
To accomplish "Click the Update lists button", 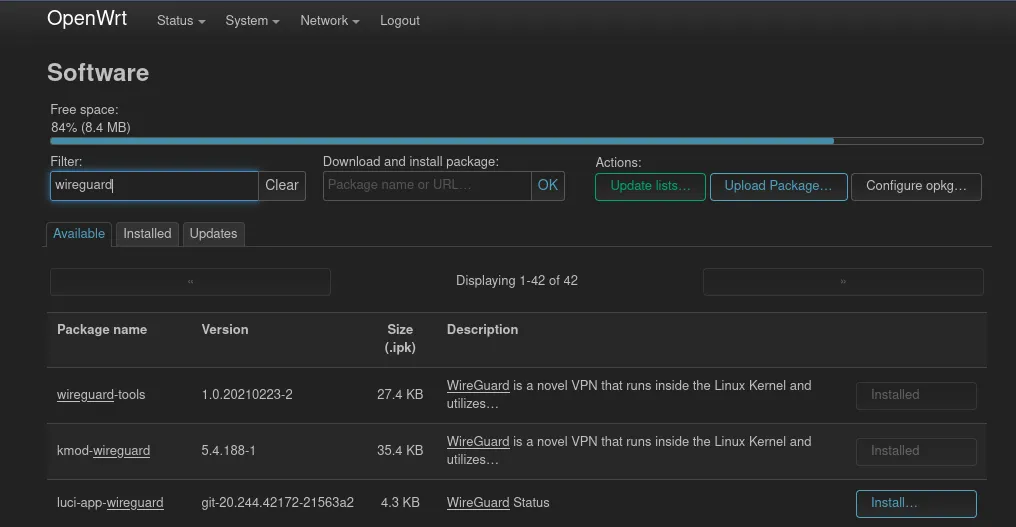I will click(650, 186).
